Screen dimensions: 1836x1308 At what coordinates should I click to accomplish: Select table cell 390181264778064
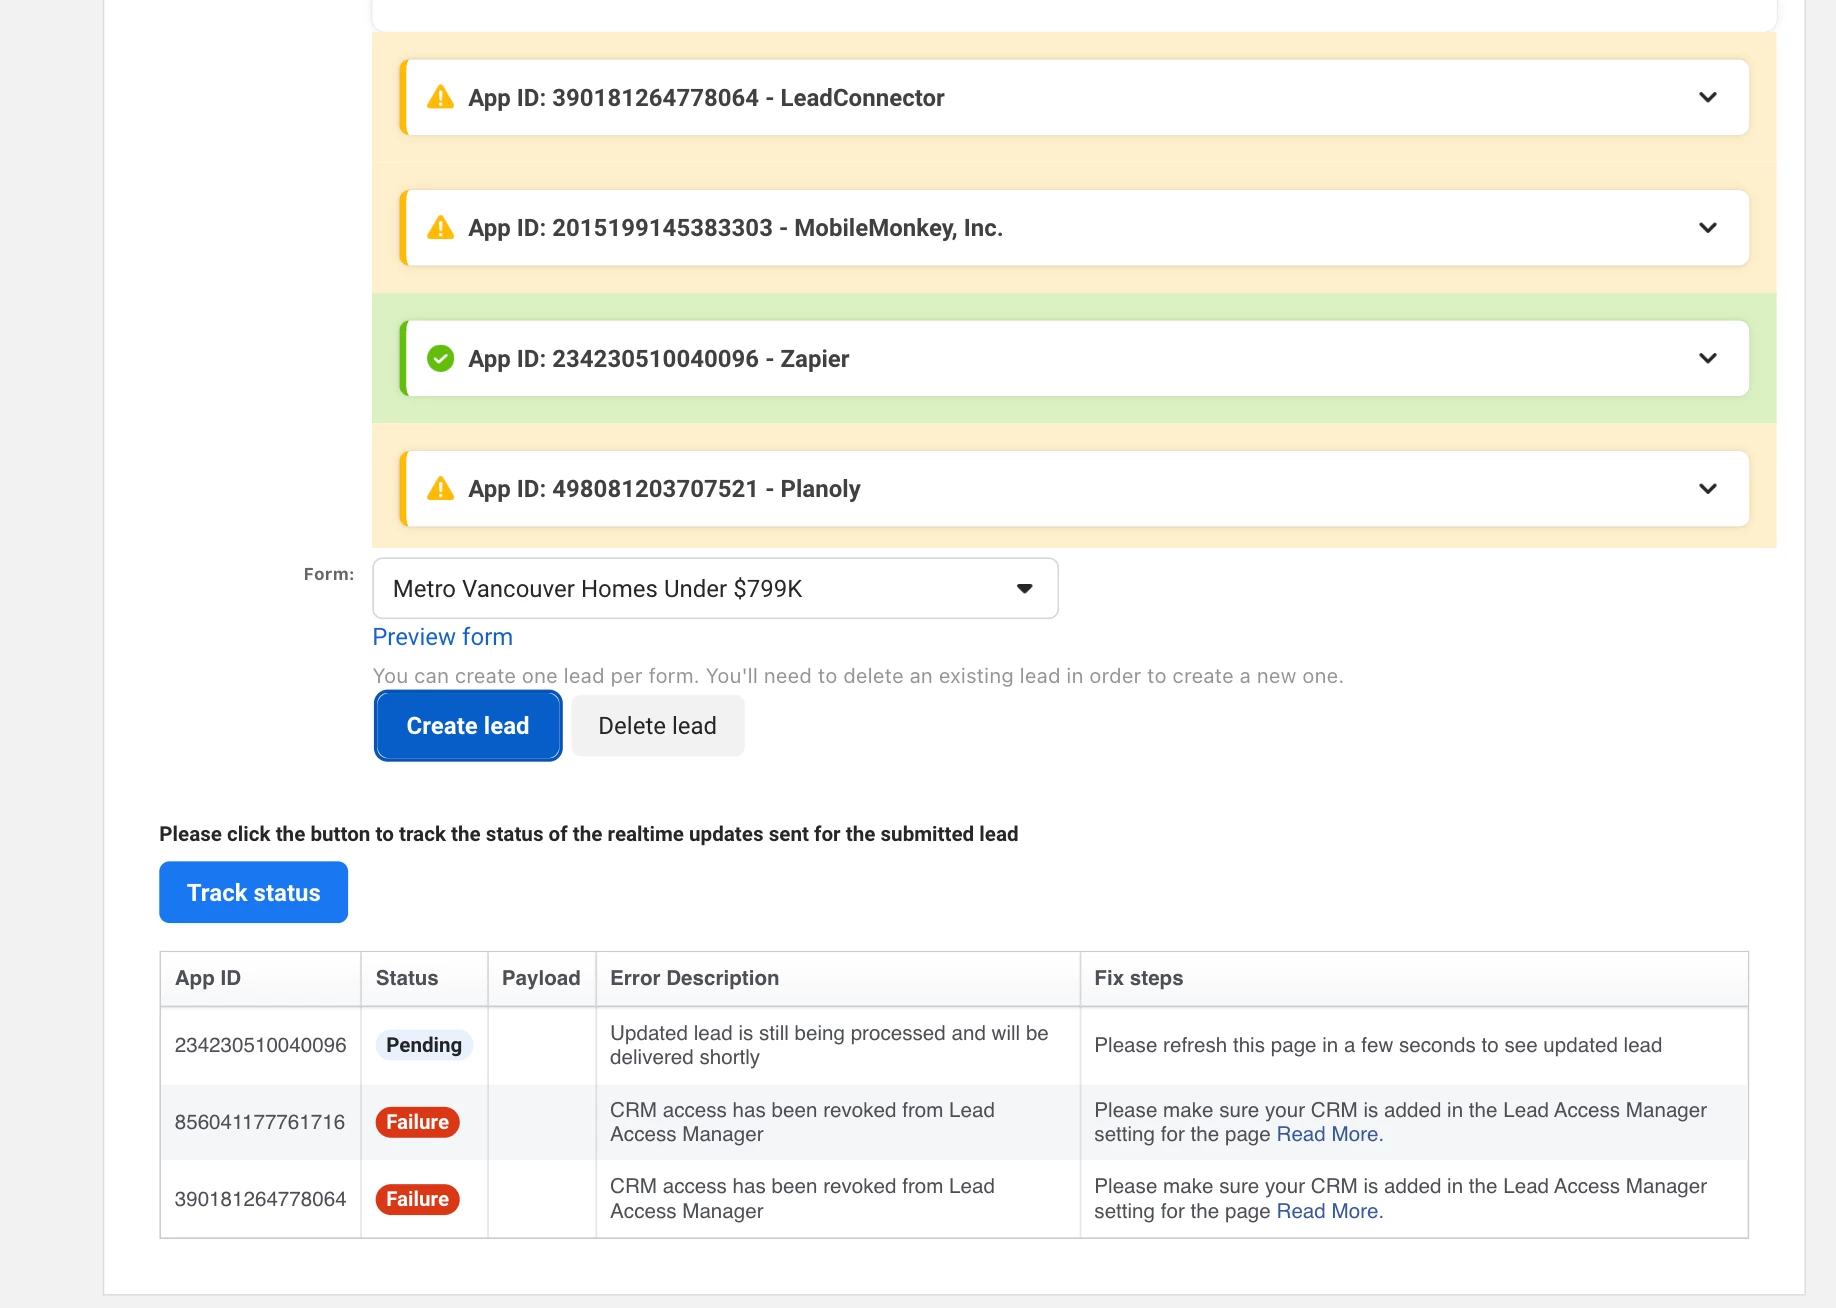point(260,1199)
